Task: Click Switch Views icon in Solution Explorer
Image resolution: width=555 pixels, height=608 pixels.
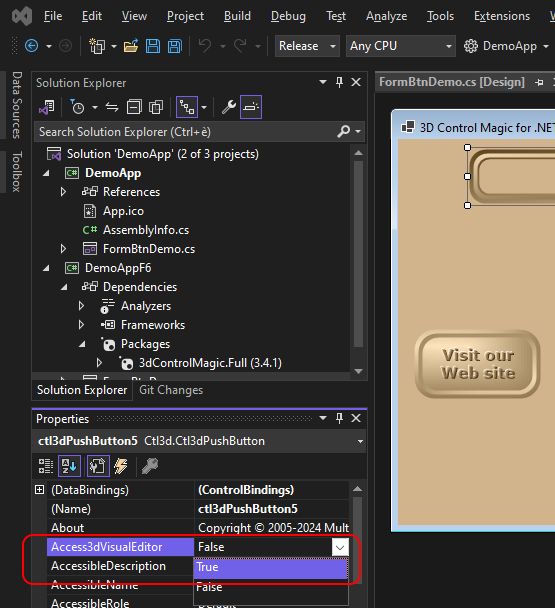Action: (47, 107)
